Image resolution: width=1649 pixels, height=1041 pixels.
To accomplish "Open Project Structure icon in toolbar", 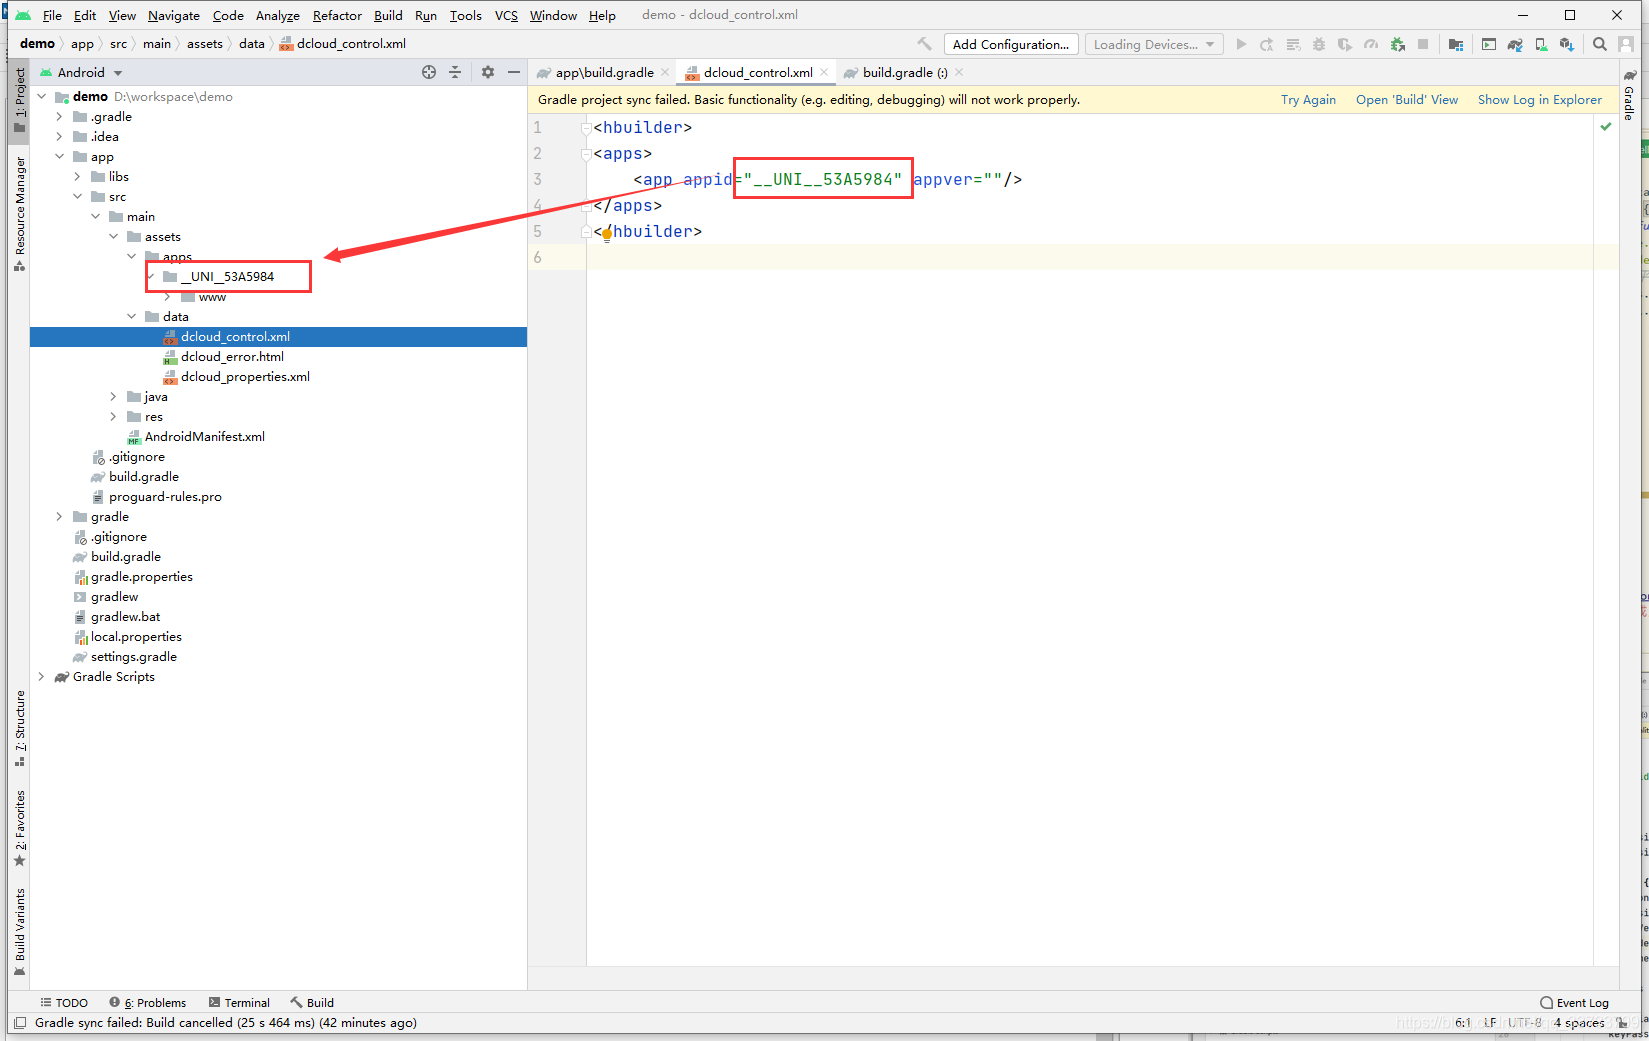I will pos(1456,44).
